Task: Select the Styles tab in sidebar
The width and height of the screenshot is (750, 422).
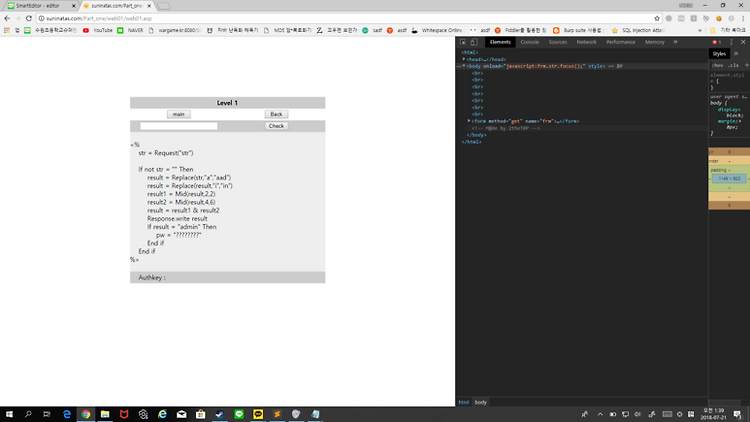Action: click(719, 54)
